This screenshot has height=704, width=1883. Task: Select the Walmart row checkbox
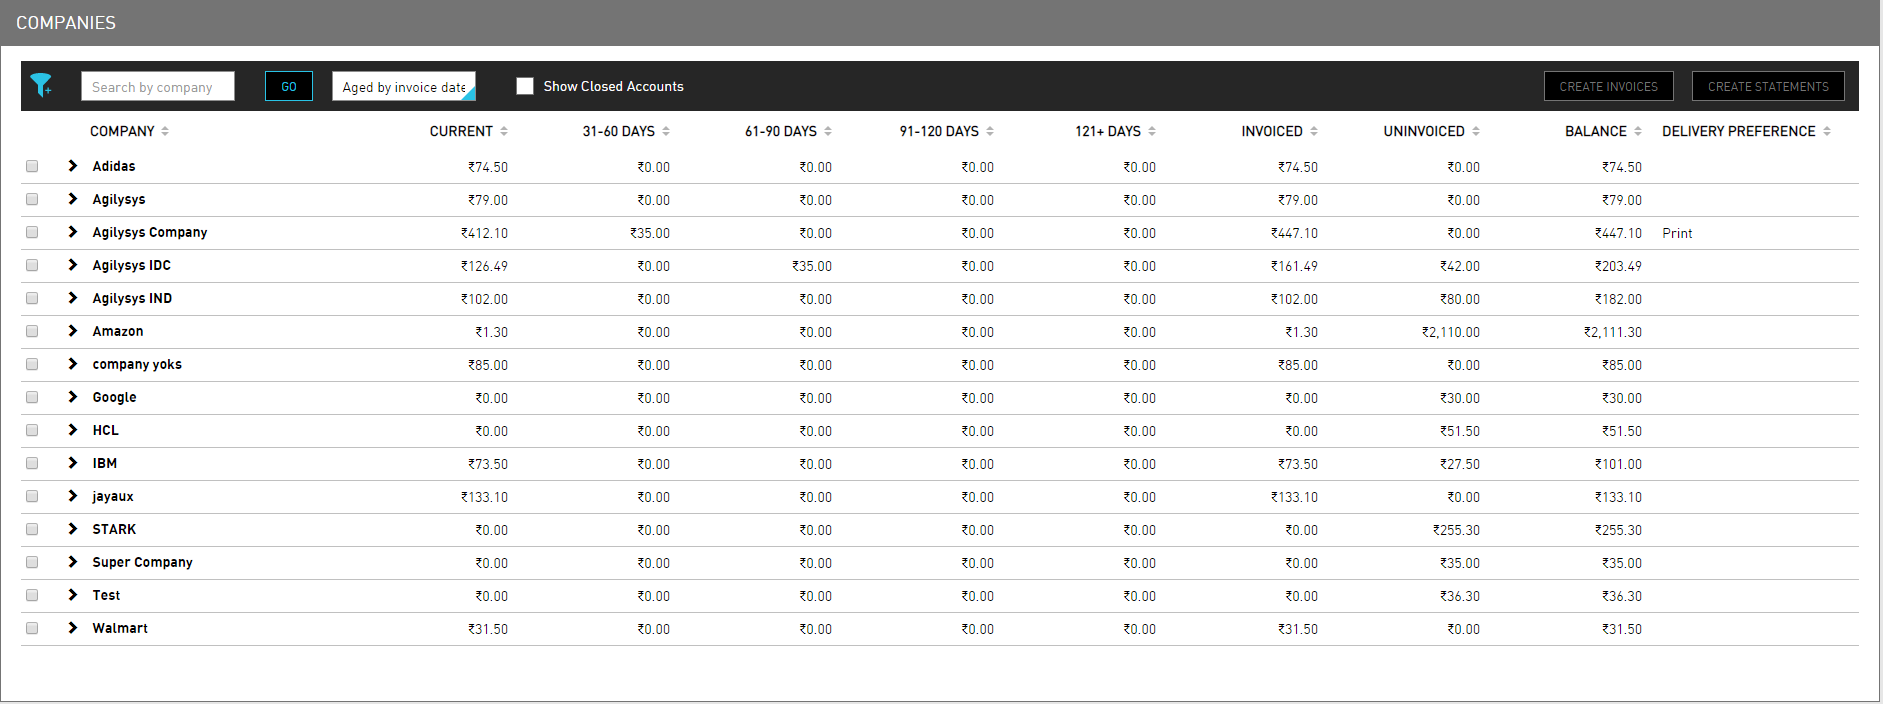[32, 628]
